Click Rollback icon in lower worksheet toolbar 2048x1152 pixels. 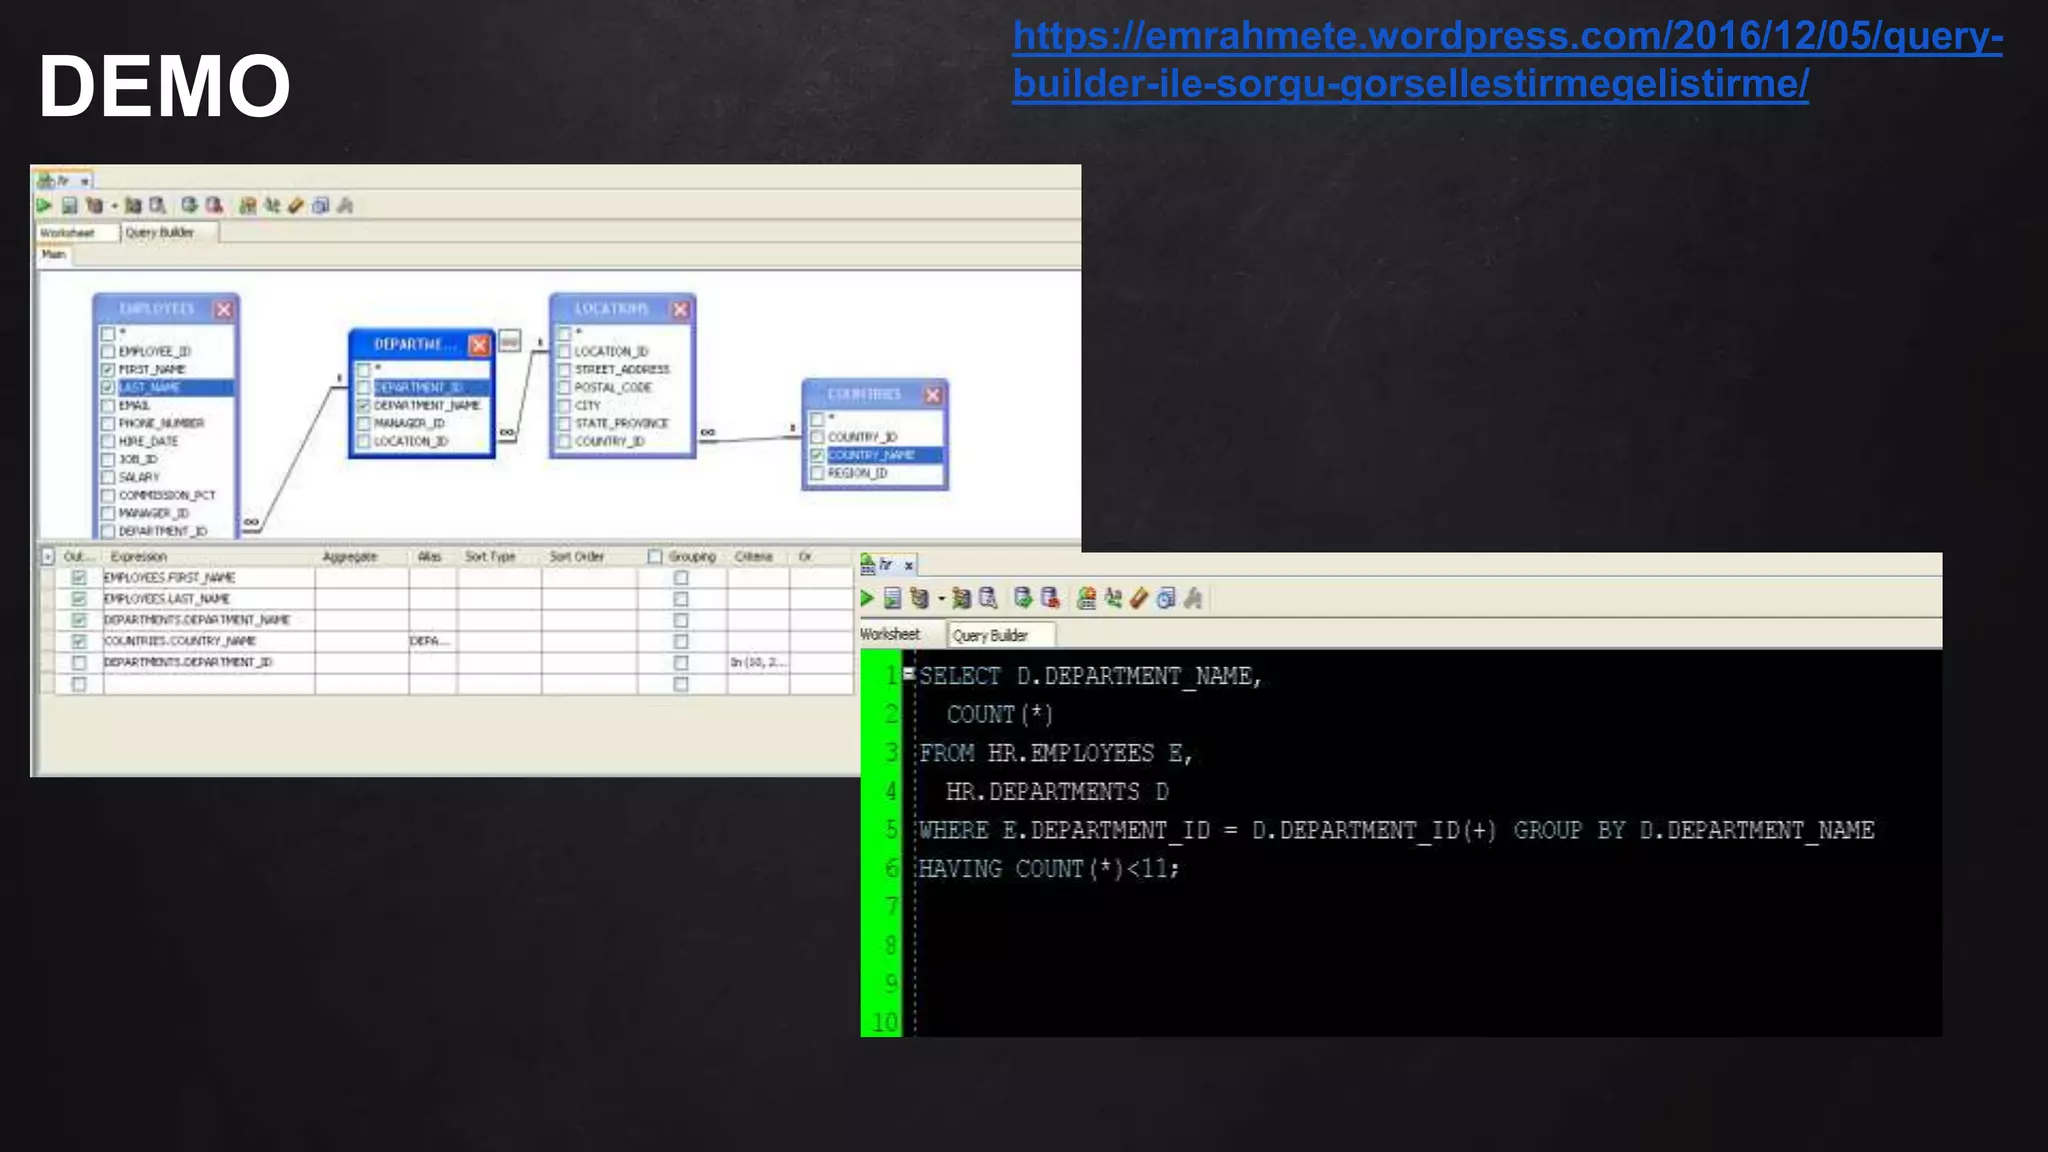(1049, 599)
